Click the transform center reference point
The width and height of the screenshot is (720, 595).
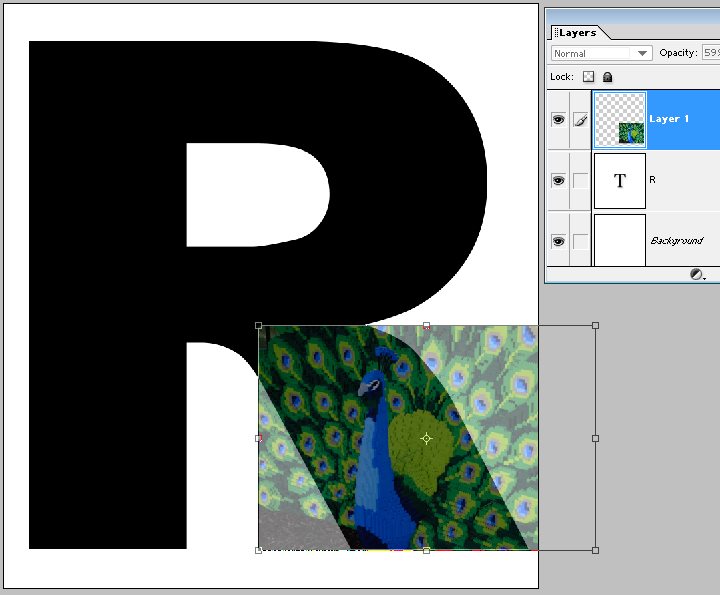pos(427,438)
